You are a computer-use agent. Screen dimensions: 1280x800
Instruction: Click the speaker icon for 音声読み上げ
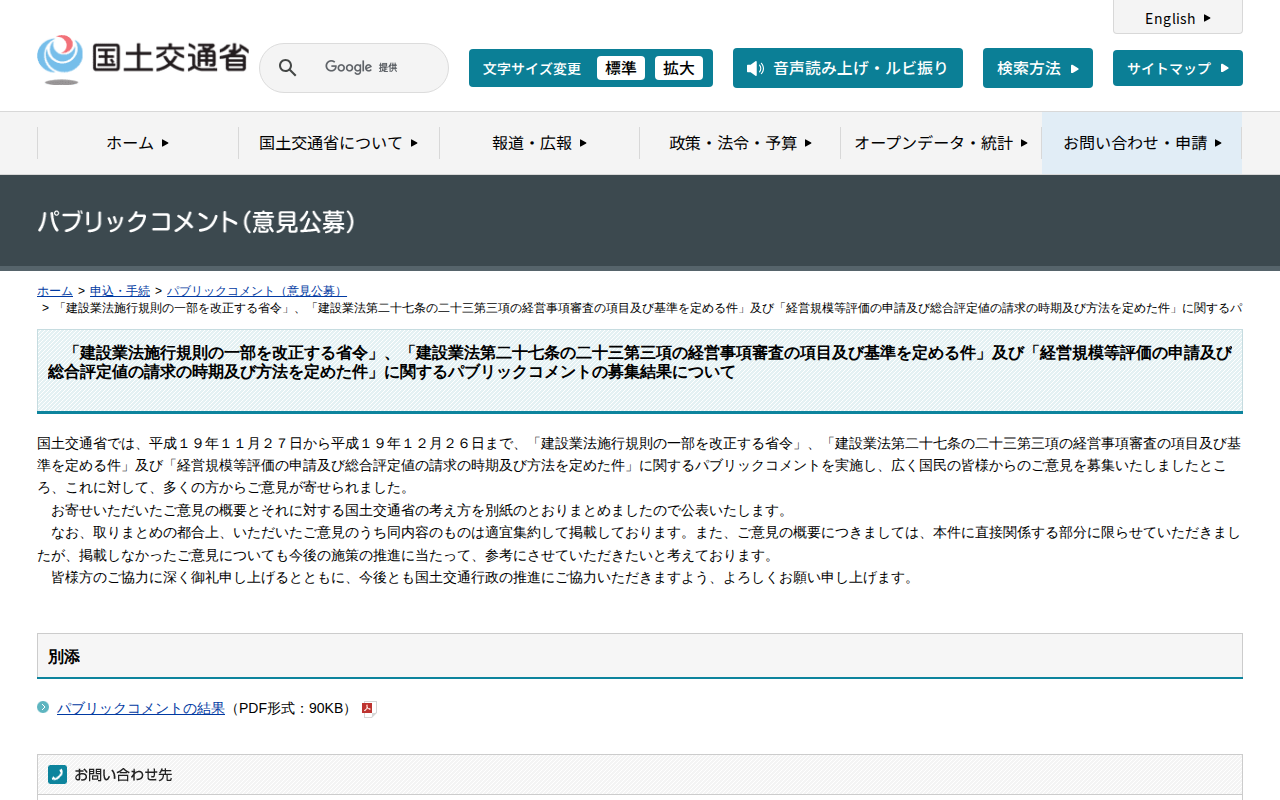[755, 68]
